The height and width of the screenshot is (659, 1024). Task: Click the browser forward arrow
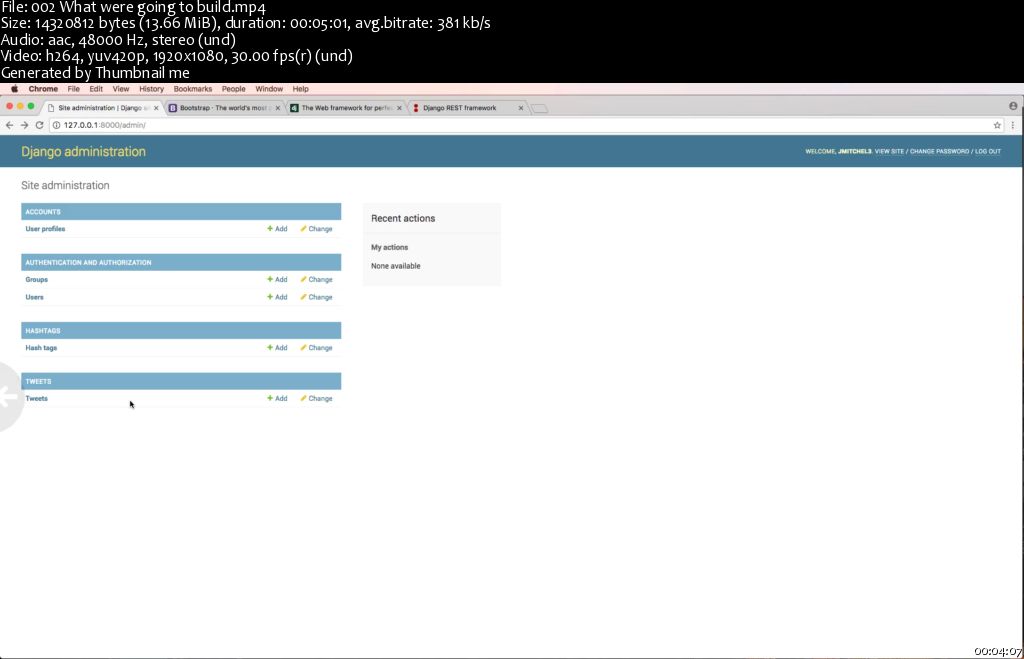coord(24,125)
